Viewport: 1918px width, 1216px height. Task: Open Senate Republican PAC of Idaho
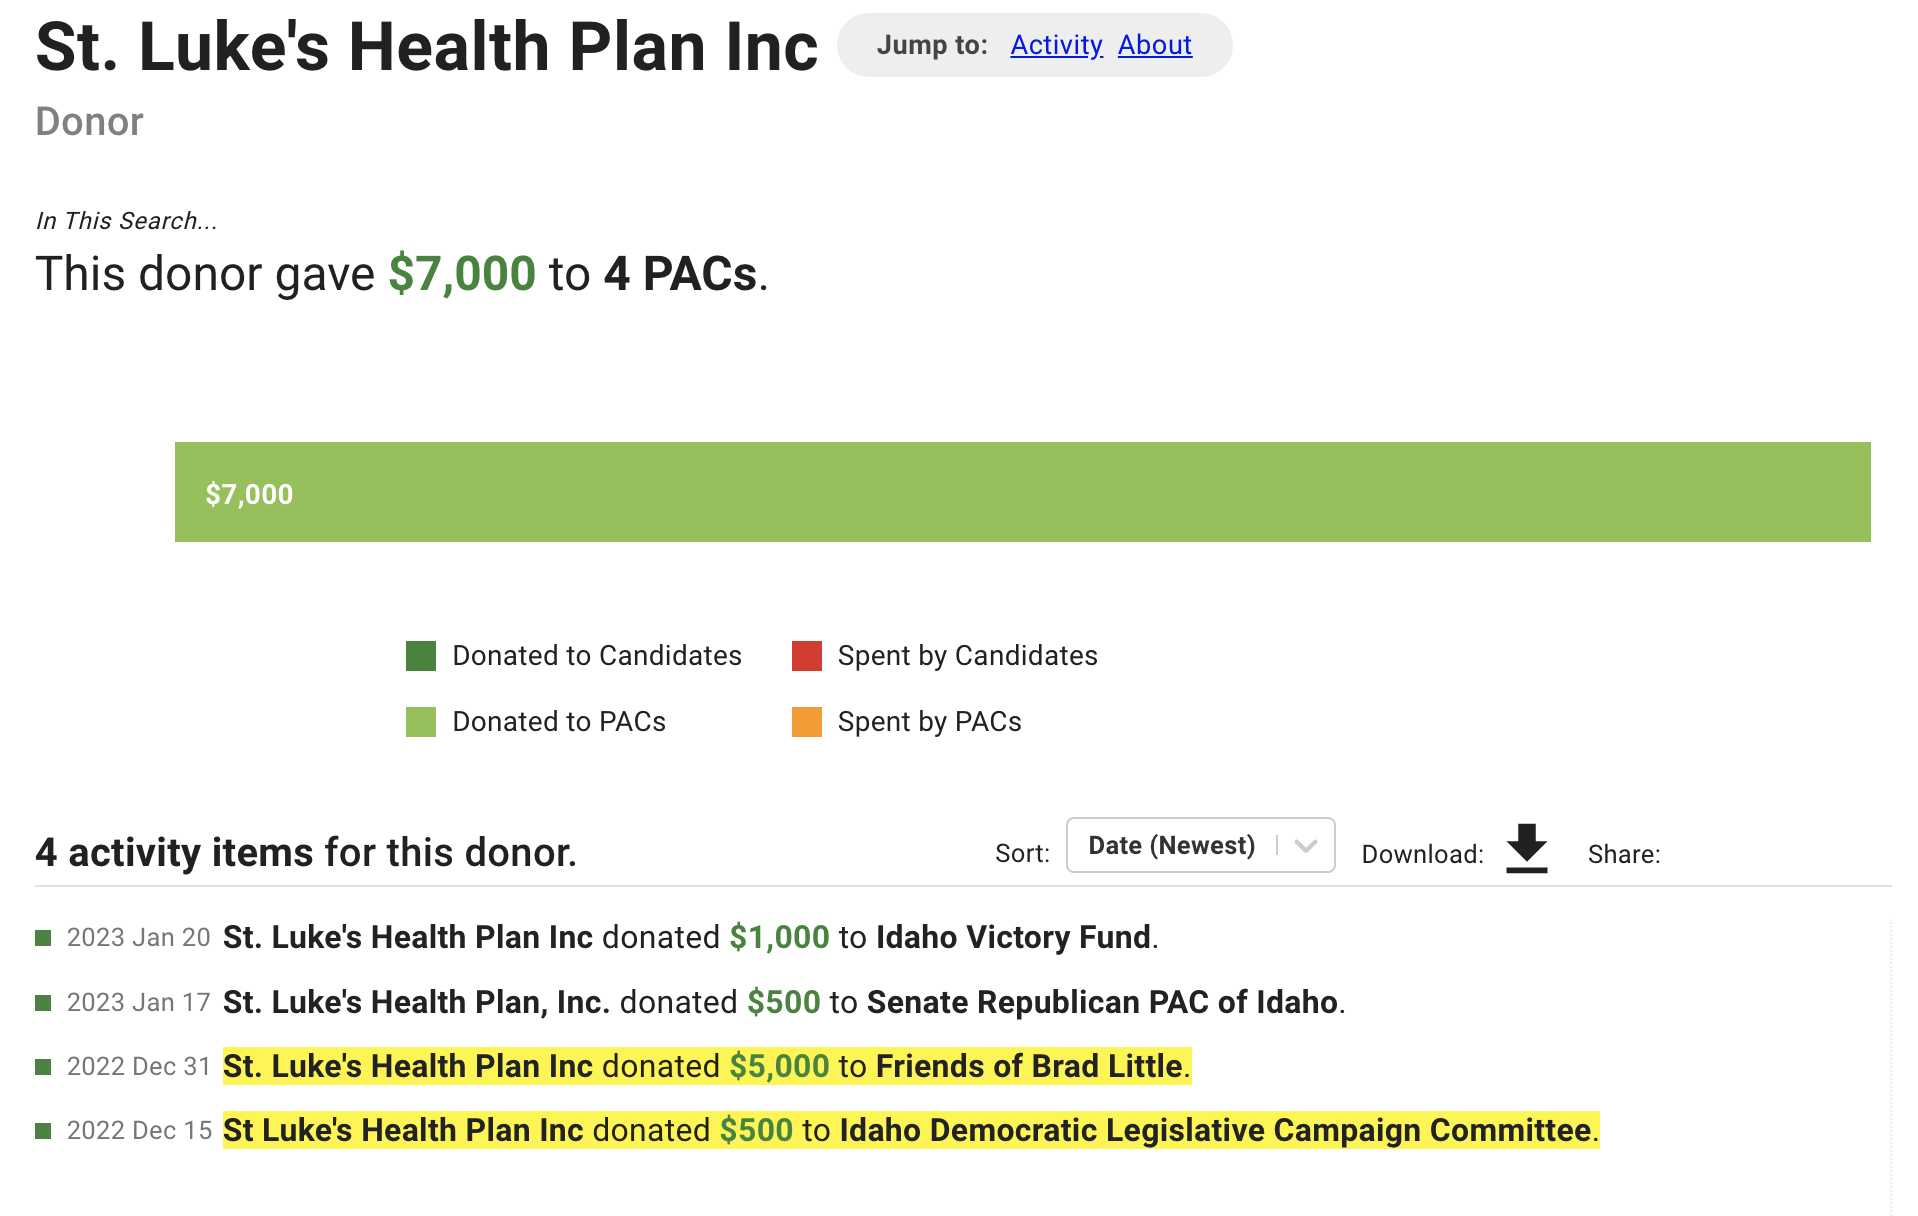tap(1102, 1003)
